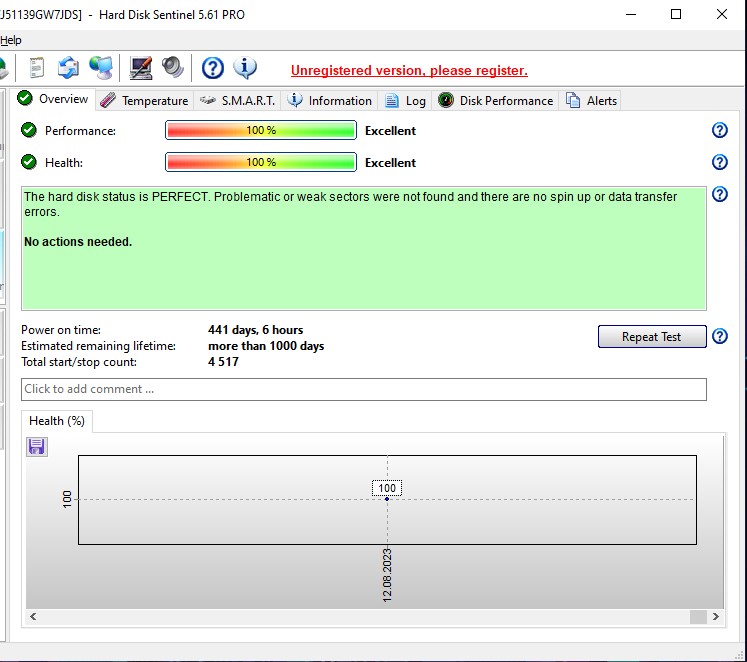This screenshot has height=662, width=747.
Task: Click the send test report envelope icon
Action: coord(68,68)
